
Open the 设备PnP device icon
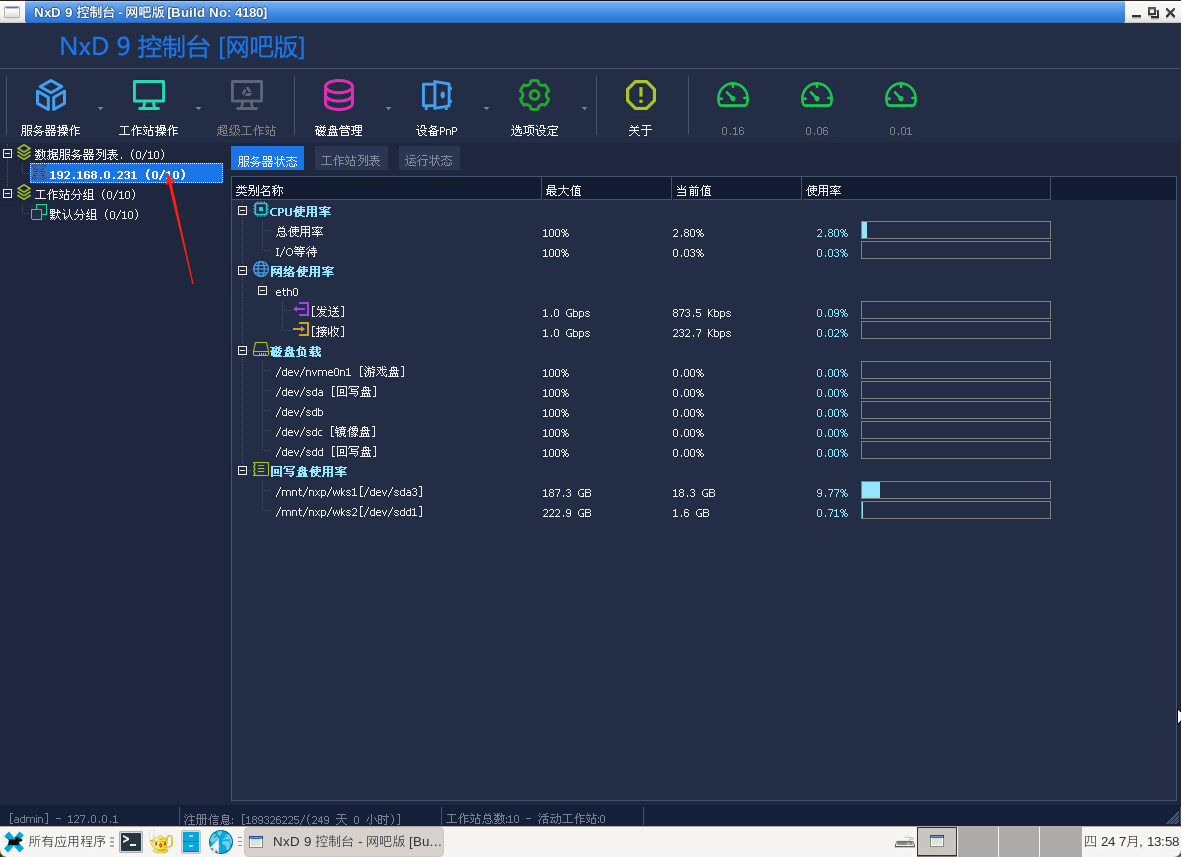click(436, 95)
